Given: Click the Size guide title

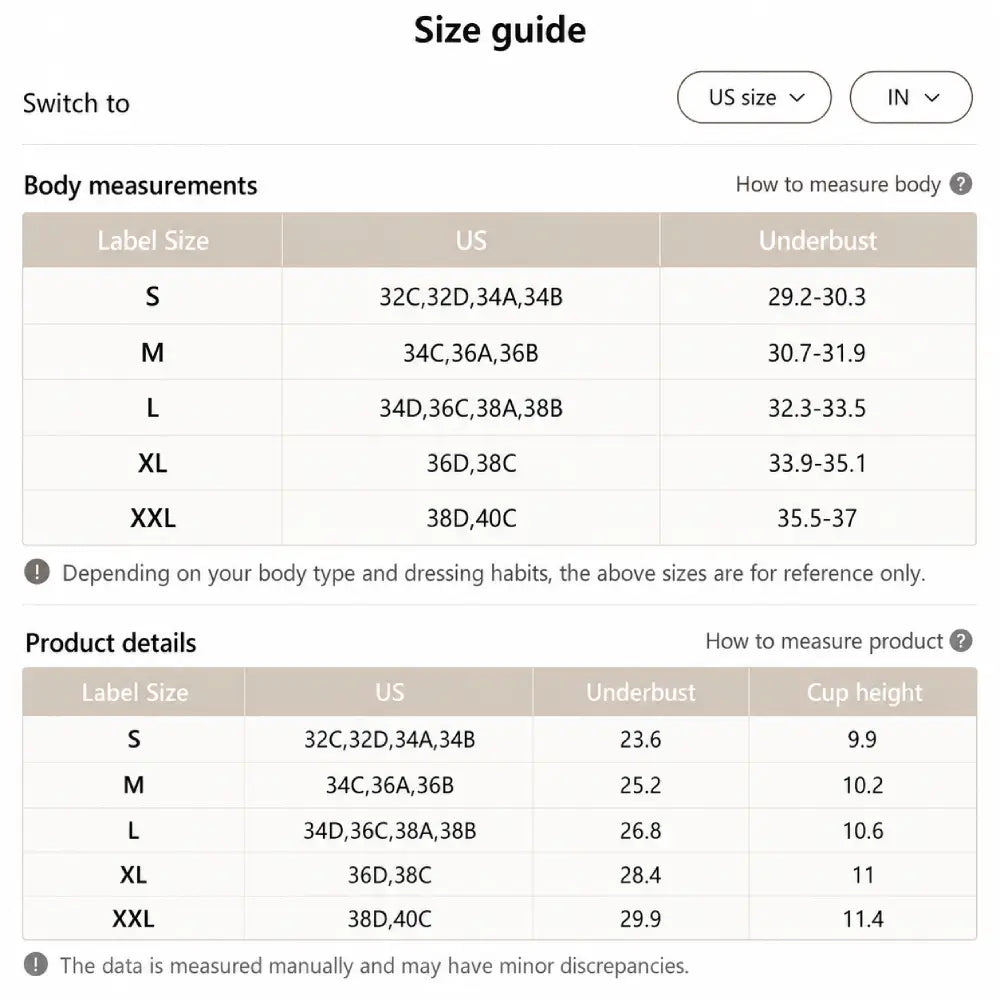Looking at the screenshot, I should click(x=500, y=30).
